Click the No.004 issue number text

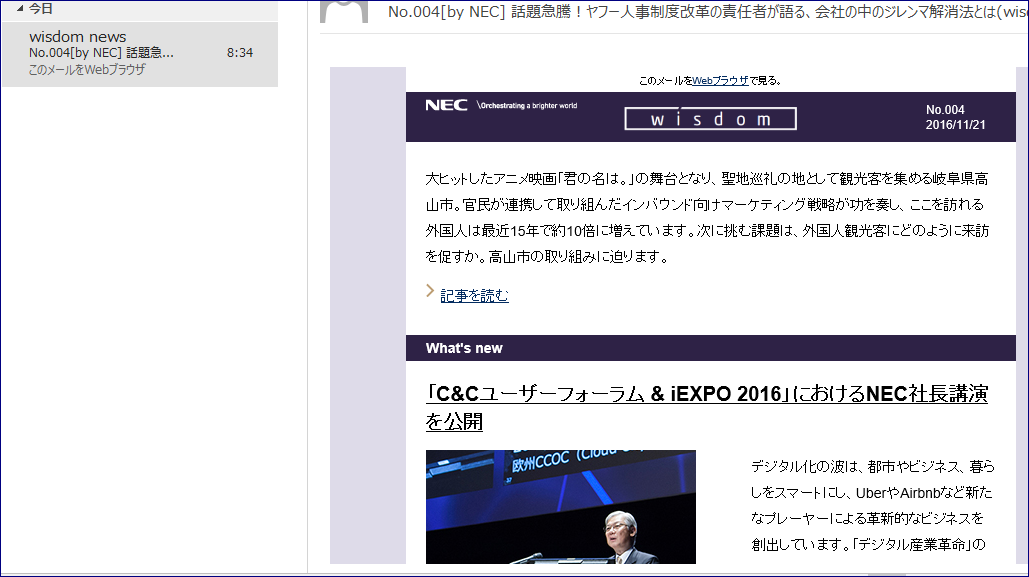(x=945, y=110)
